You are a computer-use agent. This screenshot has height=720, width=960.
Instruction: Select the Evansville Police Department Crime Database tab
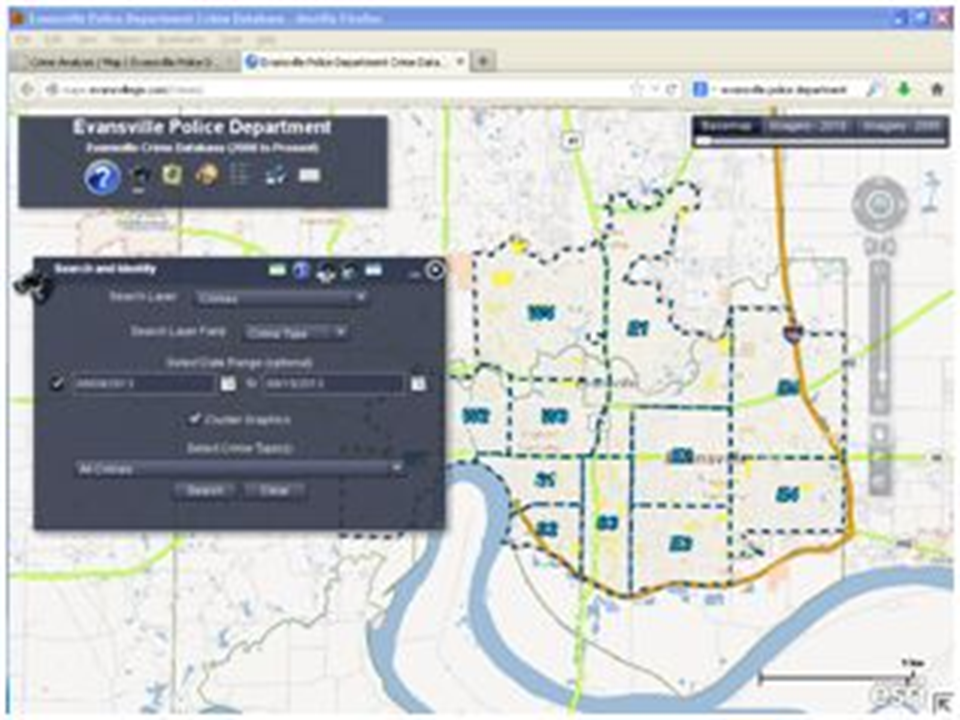pos(354,62)
